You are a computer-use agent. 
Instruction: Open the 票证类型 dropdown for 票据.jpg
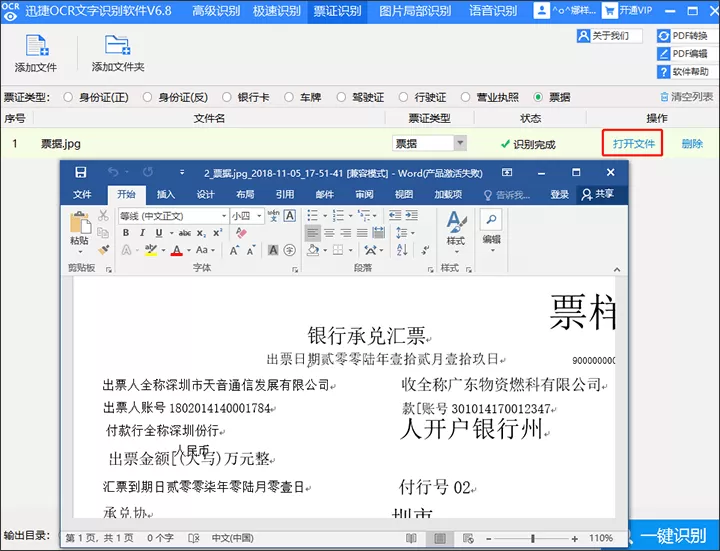(460, 143)
